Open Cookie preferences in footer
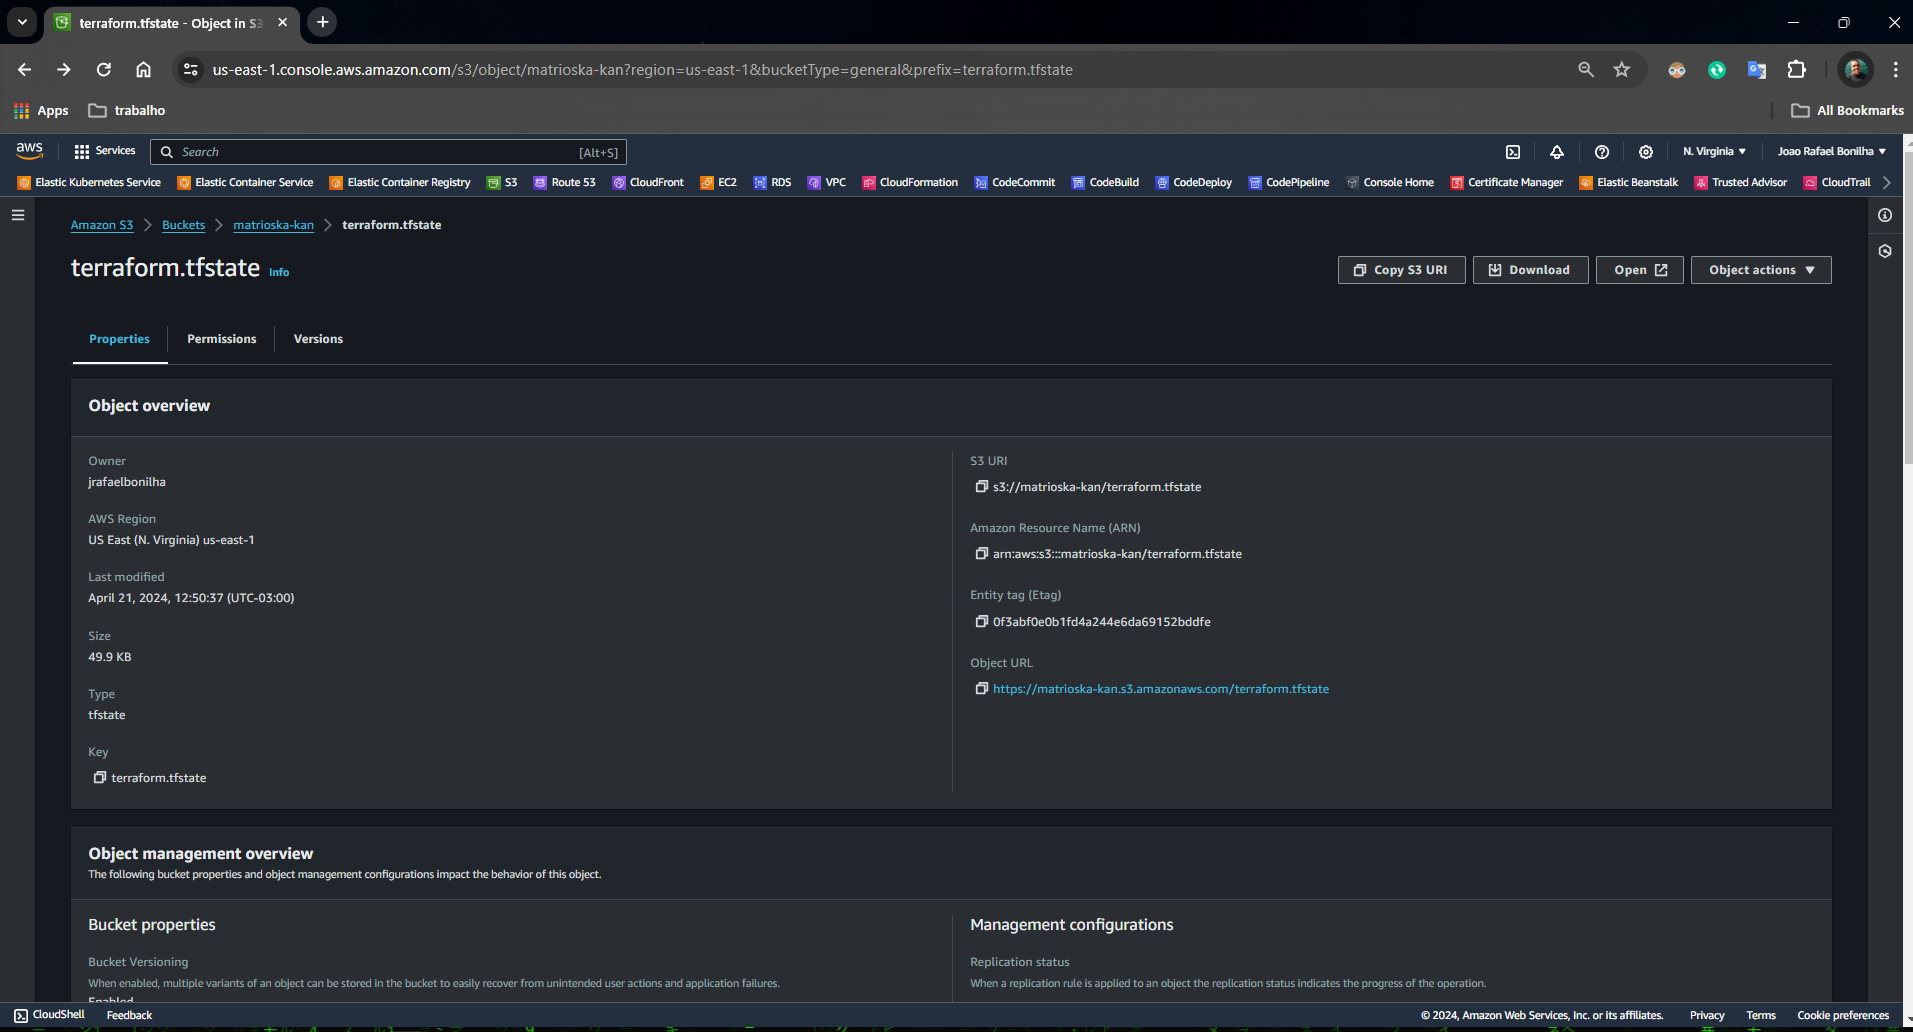The image size is (1913, 1032). 1843,1015
